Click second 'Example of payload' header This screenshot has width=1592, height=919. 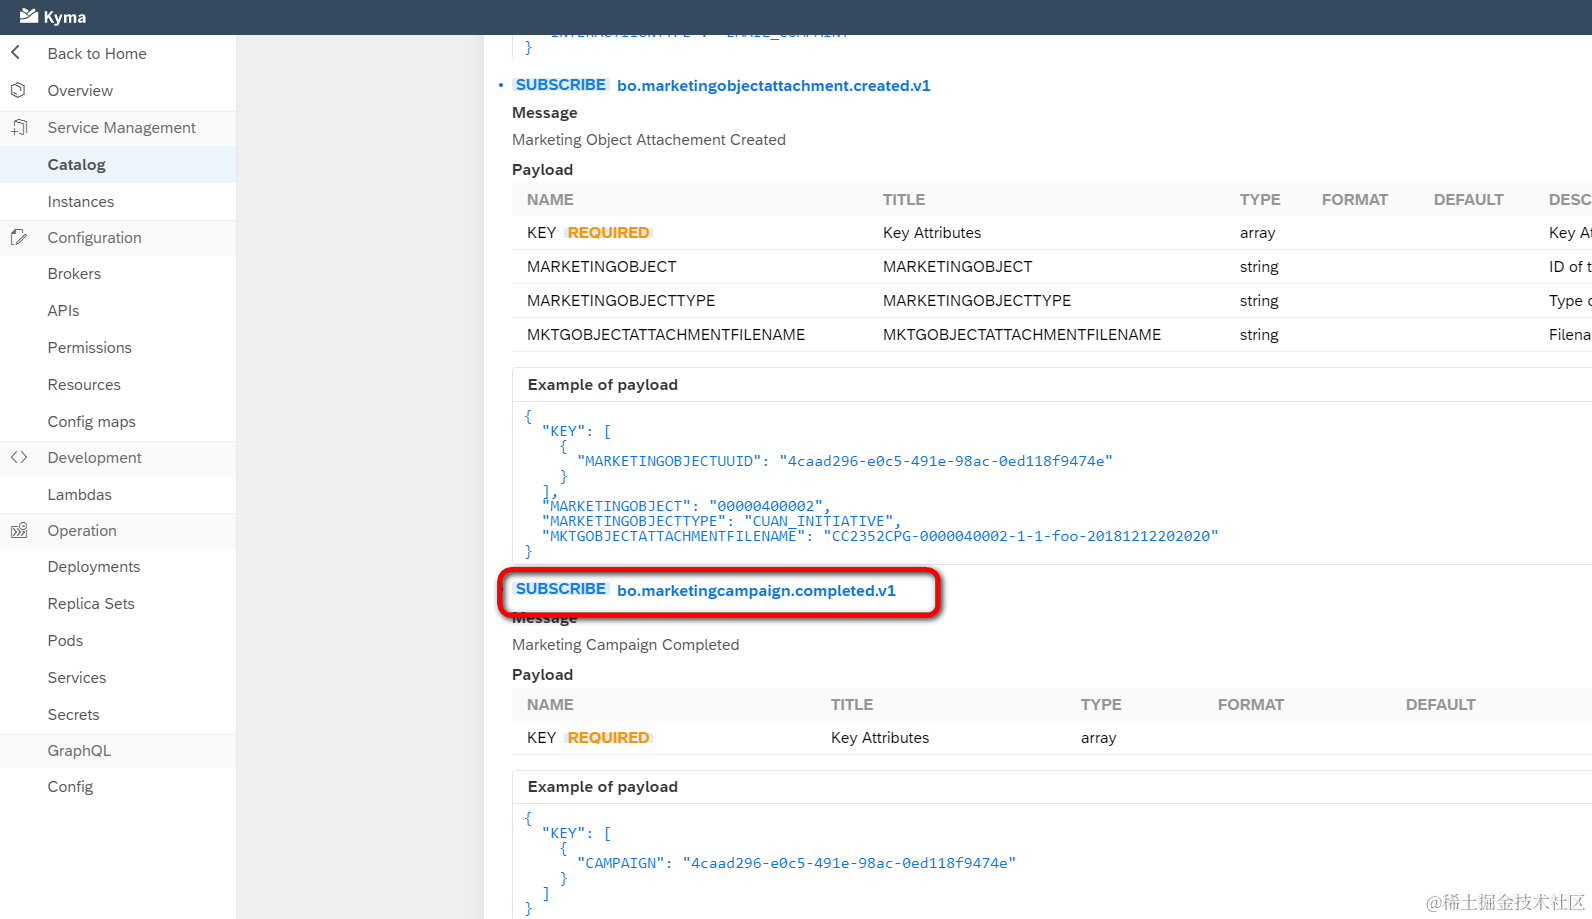(x=603, y=787)
